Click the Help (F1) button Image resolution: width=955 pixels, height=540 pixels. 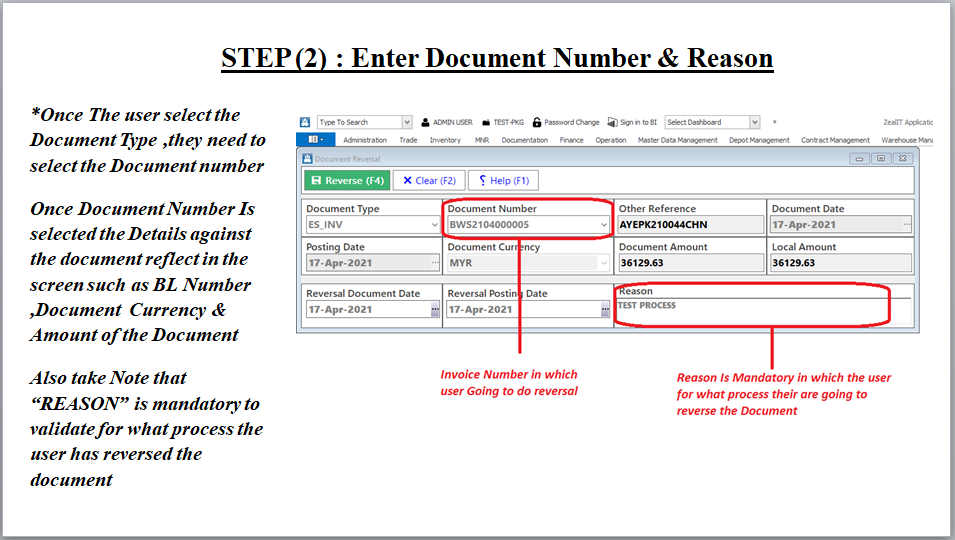504,181
